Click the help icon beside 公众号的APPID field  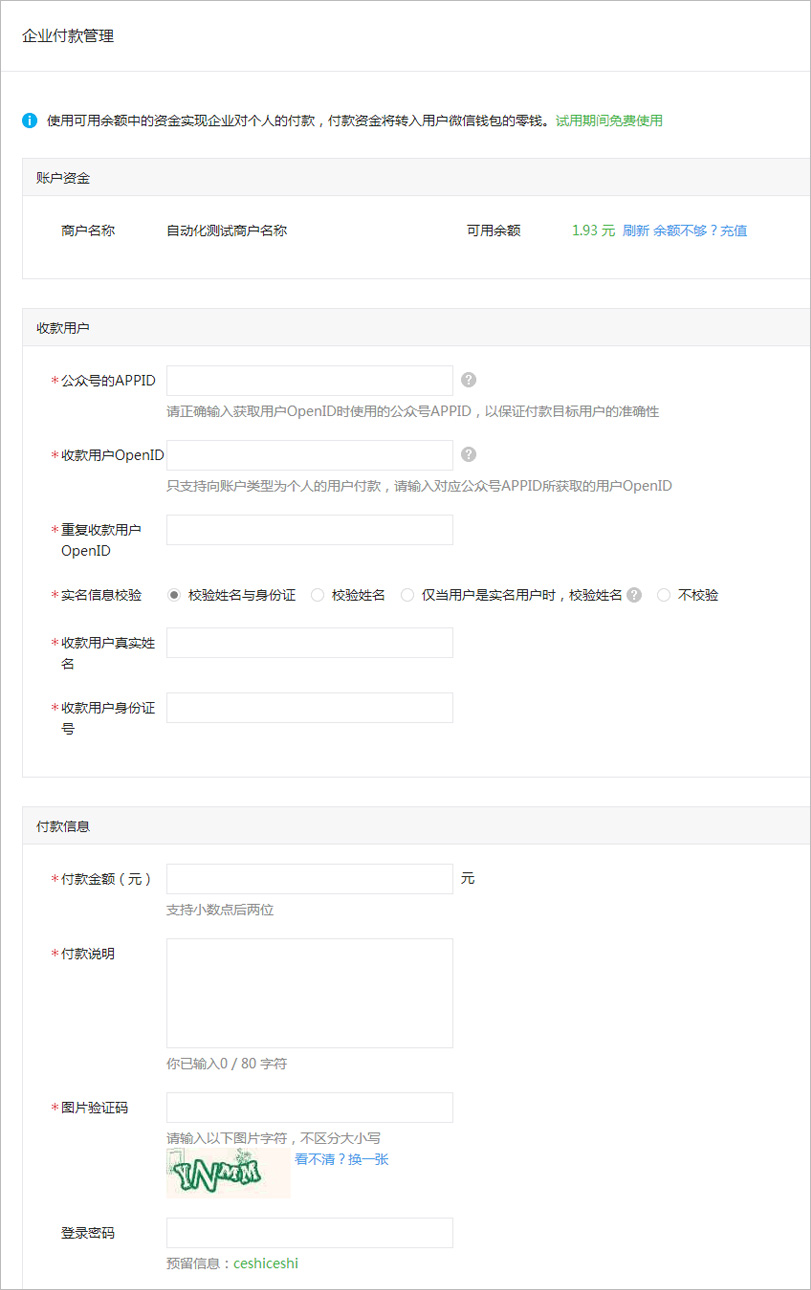(468, 380)
